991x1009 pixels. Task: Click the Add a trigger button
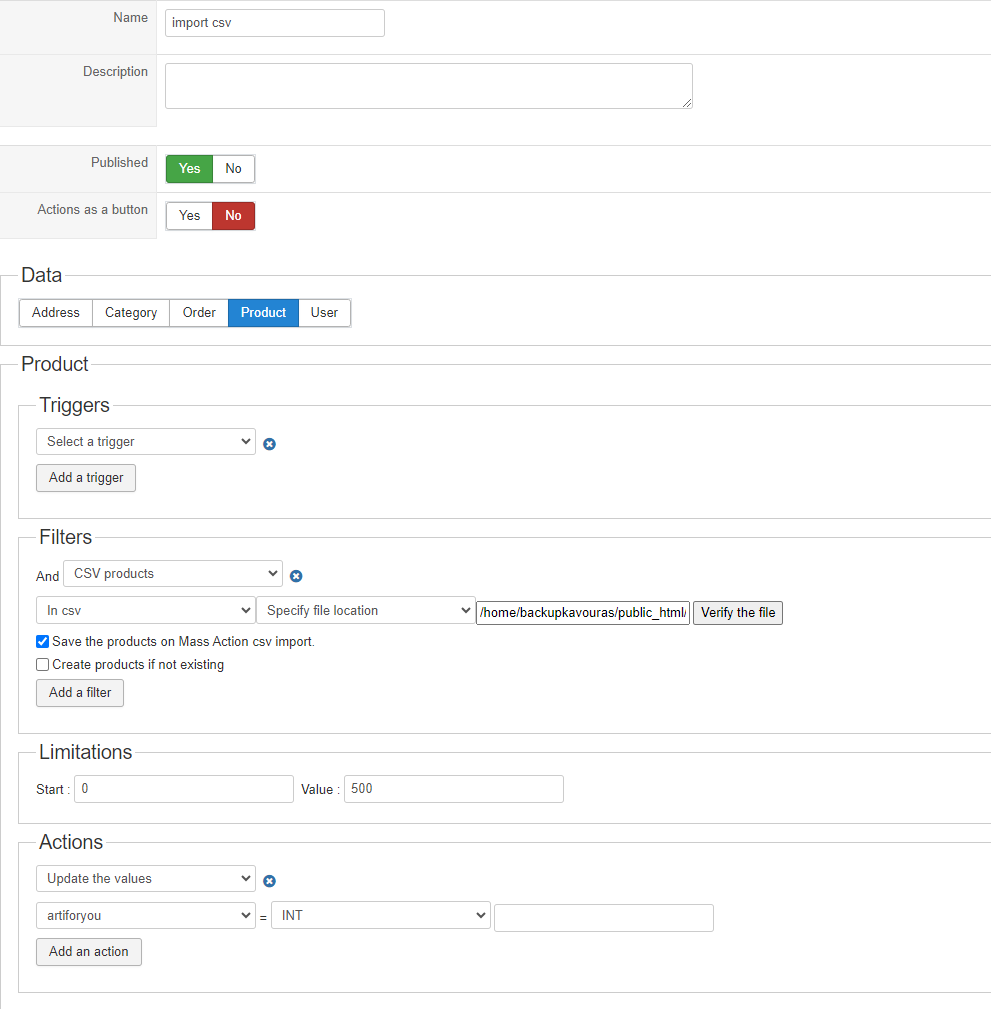coord(86,478)
